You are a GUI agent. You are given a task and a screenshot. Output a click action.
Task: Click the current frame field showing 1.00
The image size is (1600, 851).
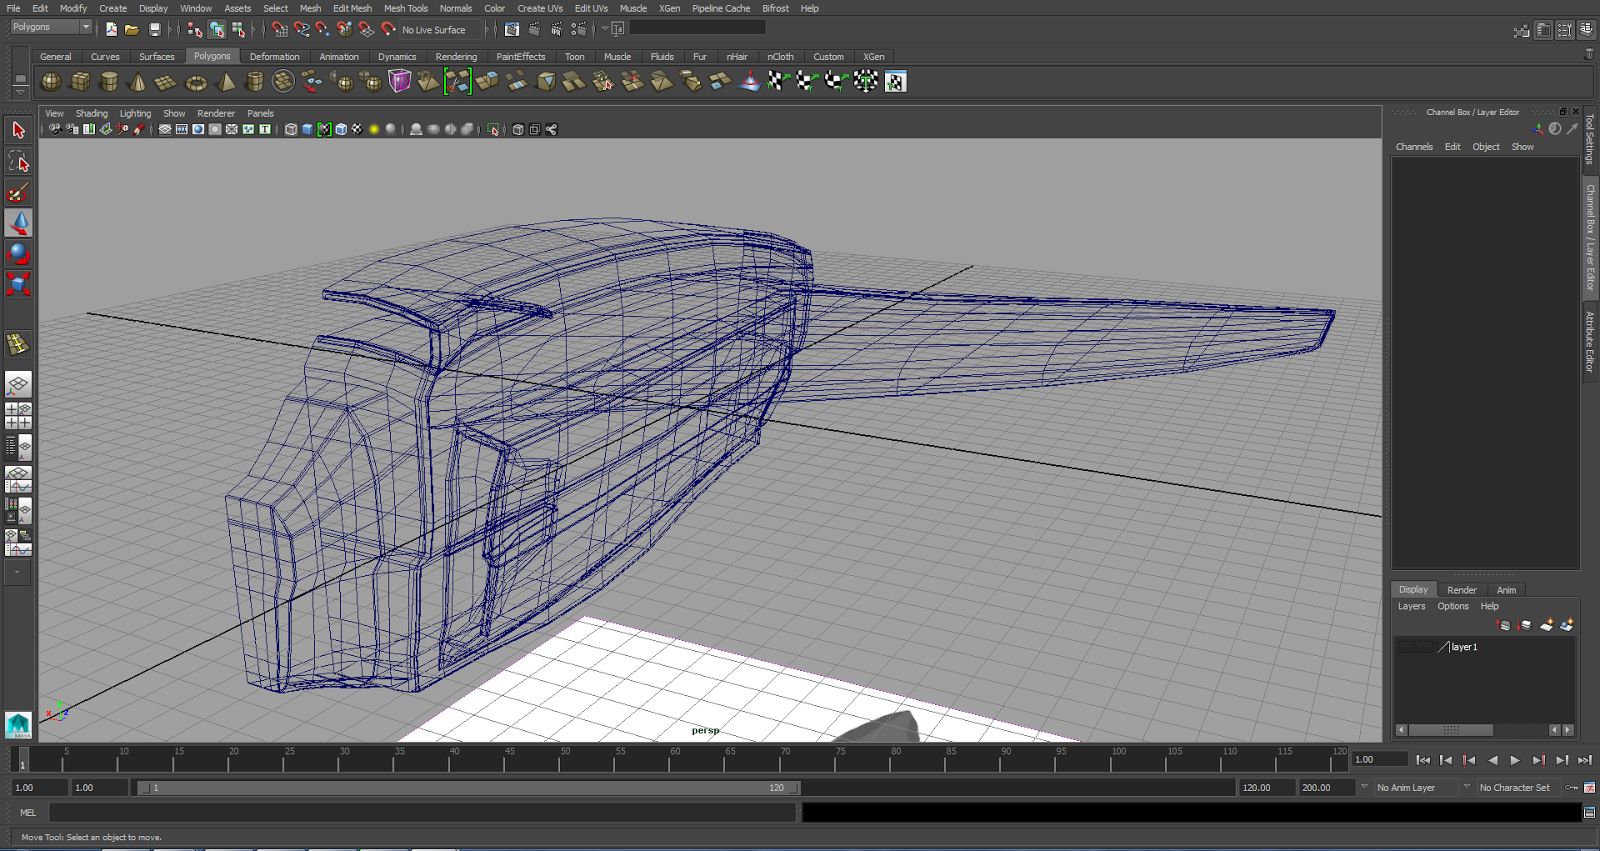coord(1379,760)
